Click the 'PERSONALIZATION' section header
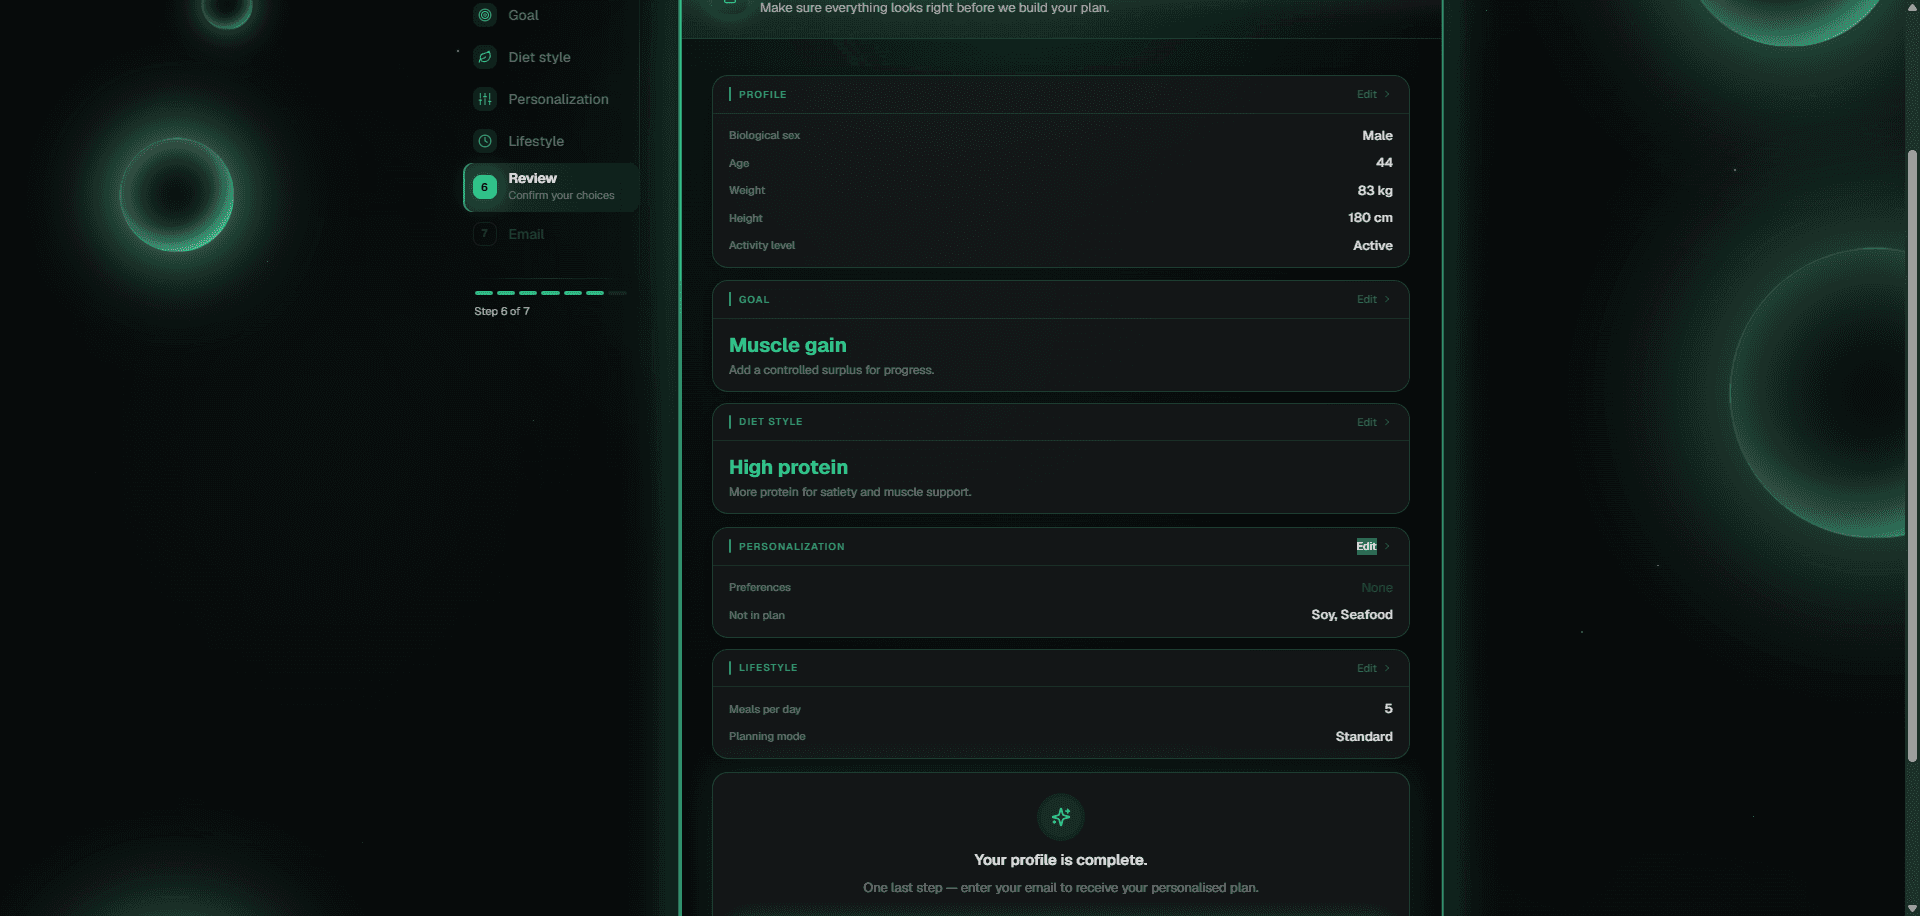 point(792,546)
